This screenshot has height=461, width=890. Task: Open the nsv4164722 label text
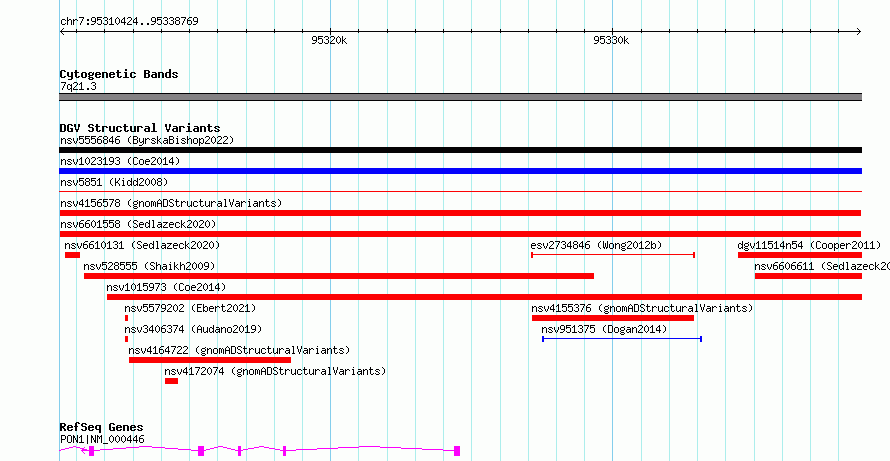click(x=239, y=350)
